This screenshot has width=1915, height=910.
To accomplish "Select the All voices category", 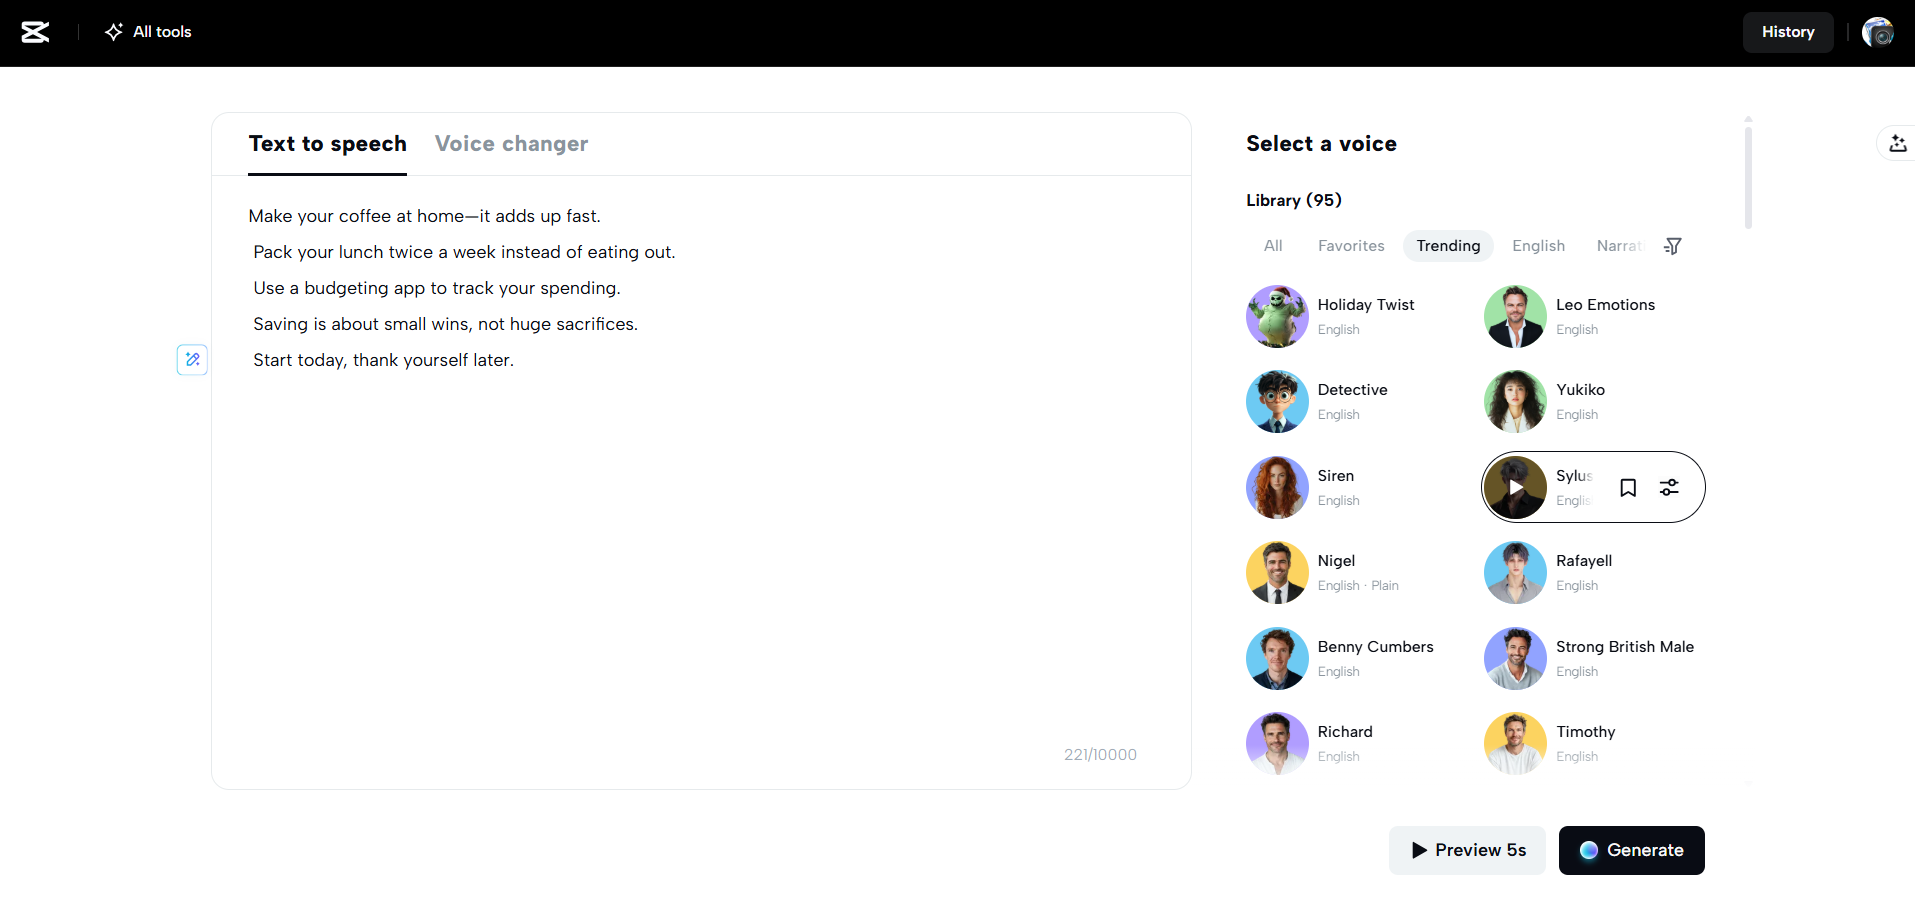I will coord(1272,246).
